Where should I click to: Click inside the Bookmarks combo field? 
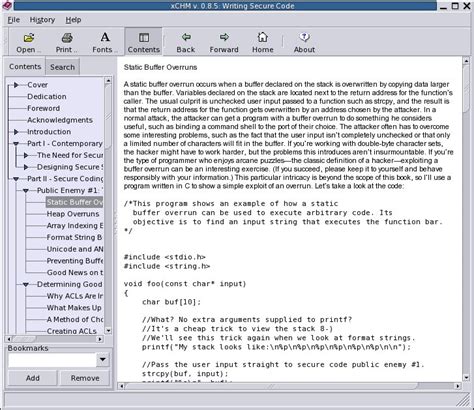(x=52, y=360)
